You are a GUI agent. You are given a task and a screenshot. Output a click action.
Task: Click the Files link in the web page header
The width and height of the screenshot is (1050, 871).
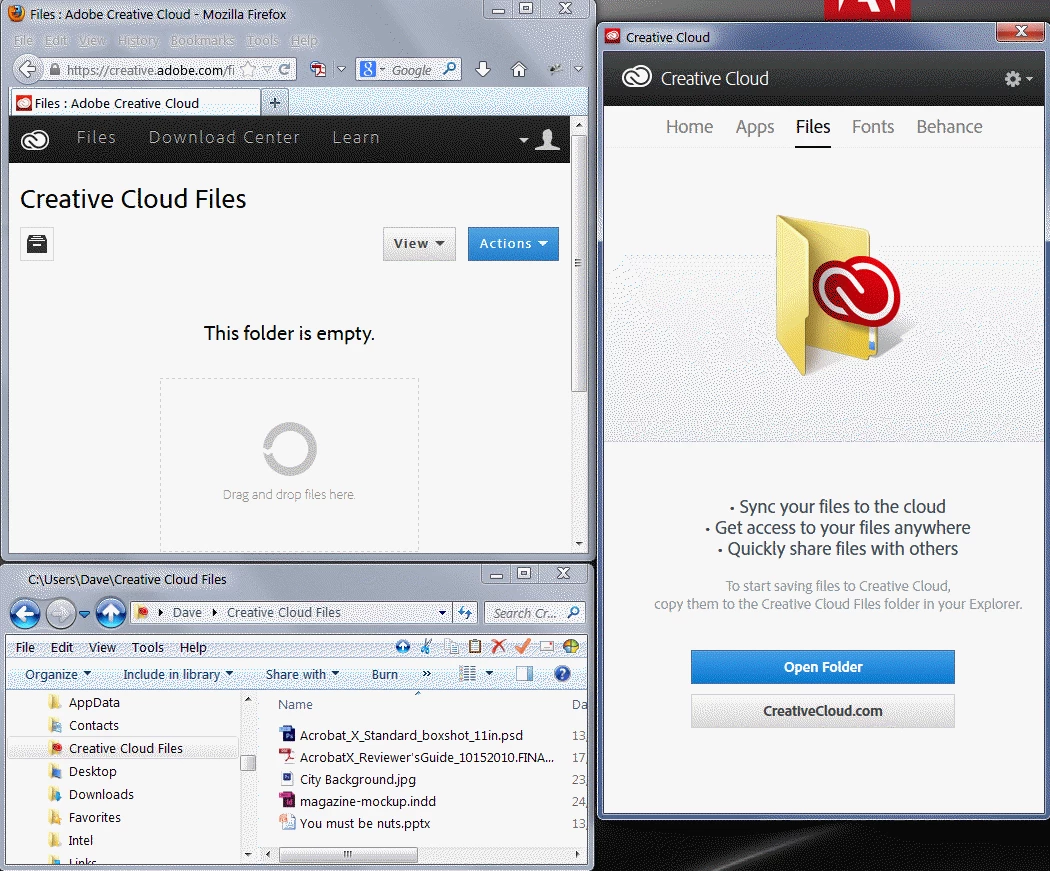click(x=96, y=137)
